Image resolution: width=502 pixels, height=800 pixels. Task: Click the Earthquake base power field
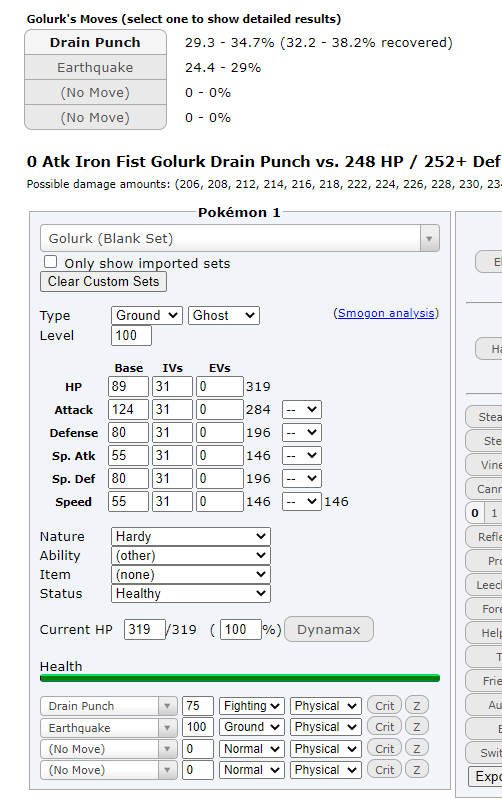tap(197, 727)
